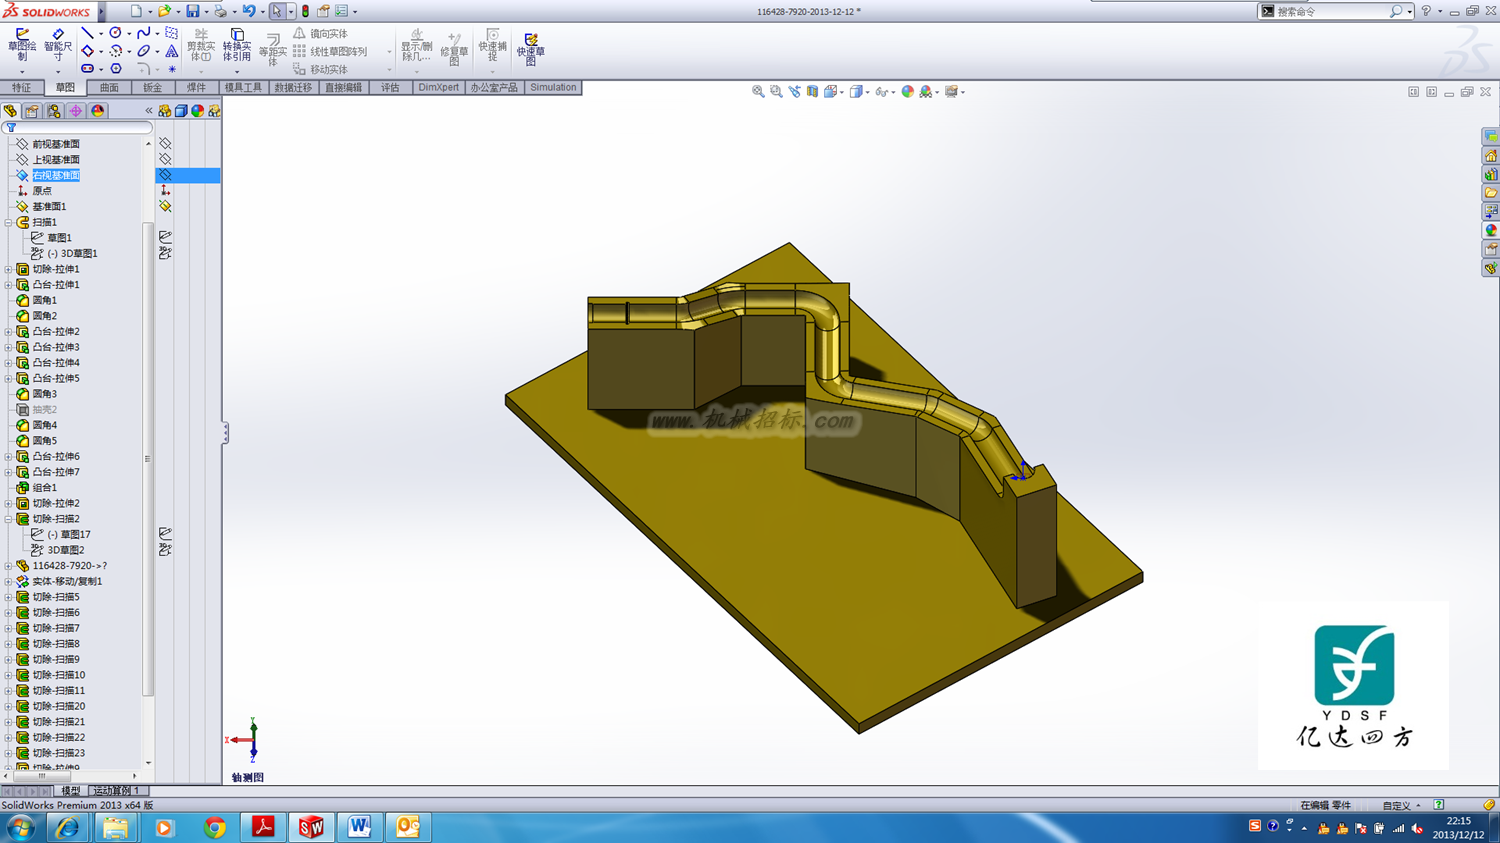Click the Rebuild traffic light icon
The image size is (1500, 843).
[x=306, y=11]
